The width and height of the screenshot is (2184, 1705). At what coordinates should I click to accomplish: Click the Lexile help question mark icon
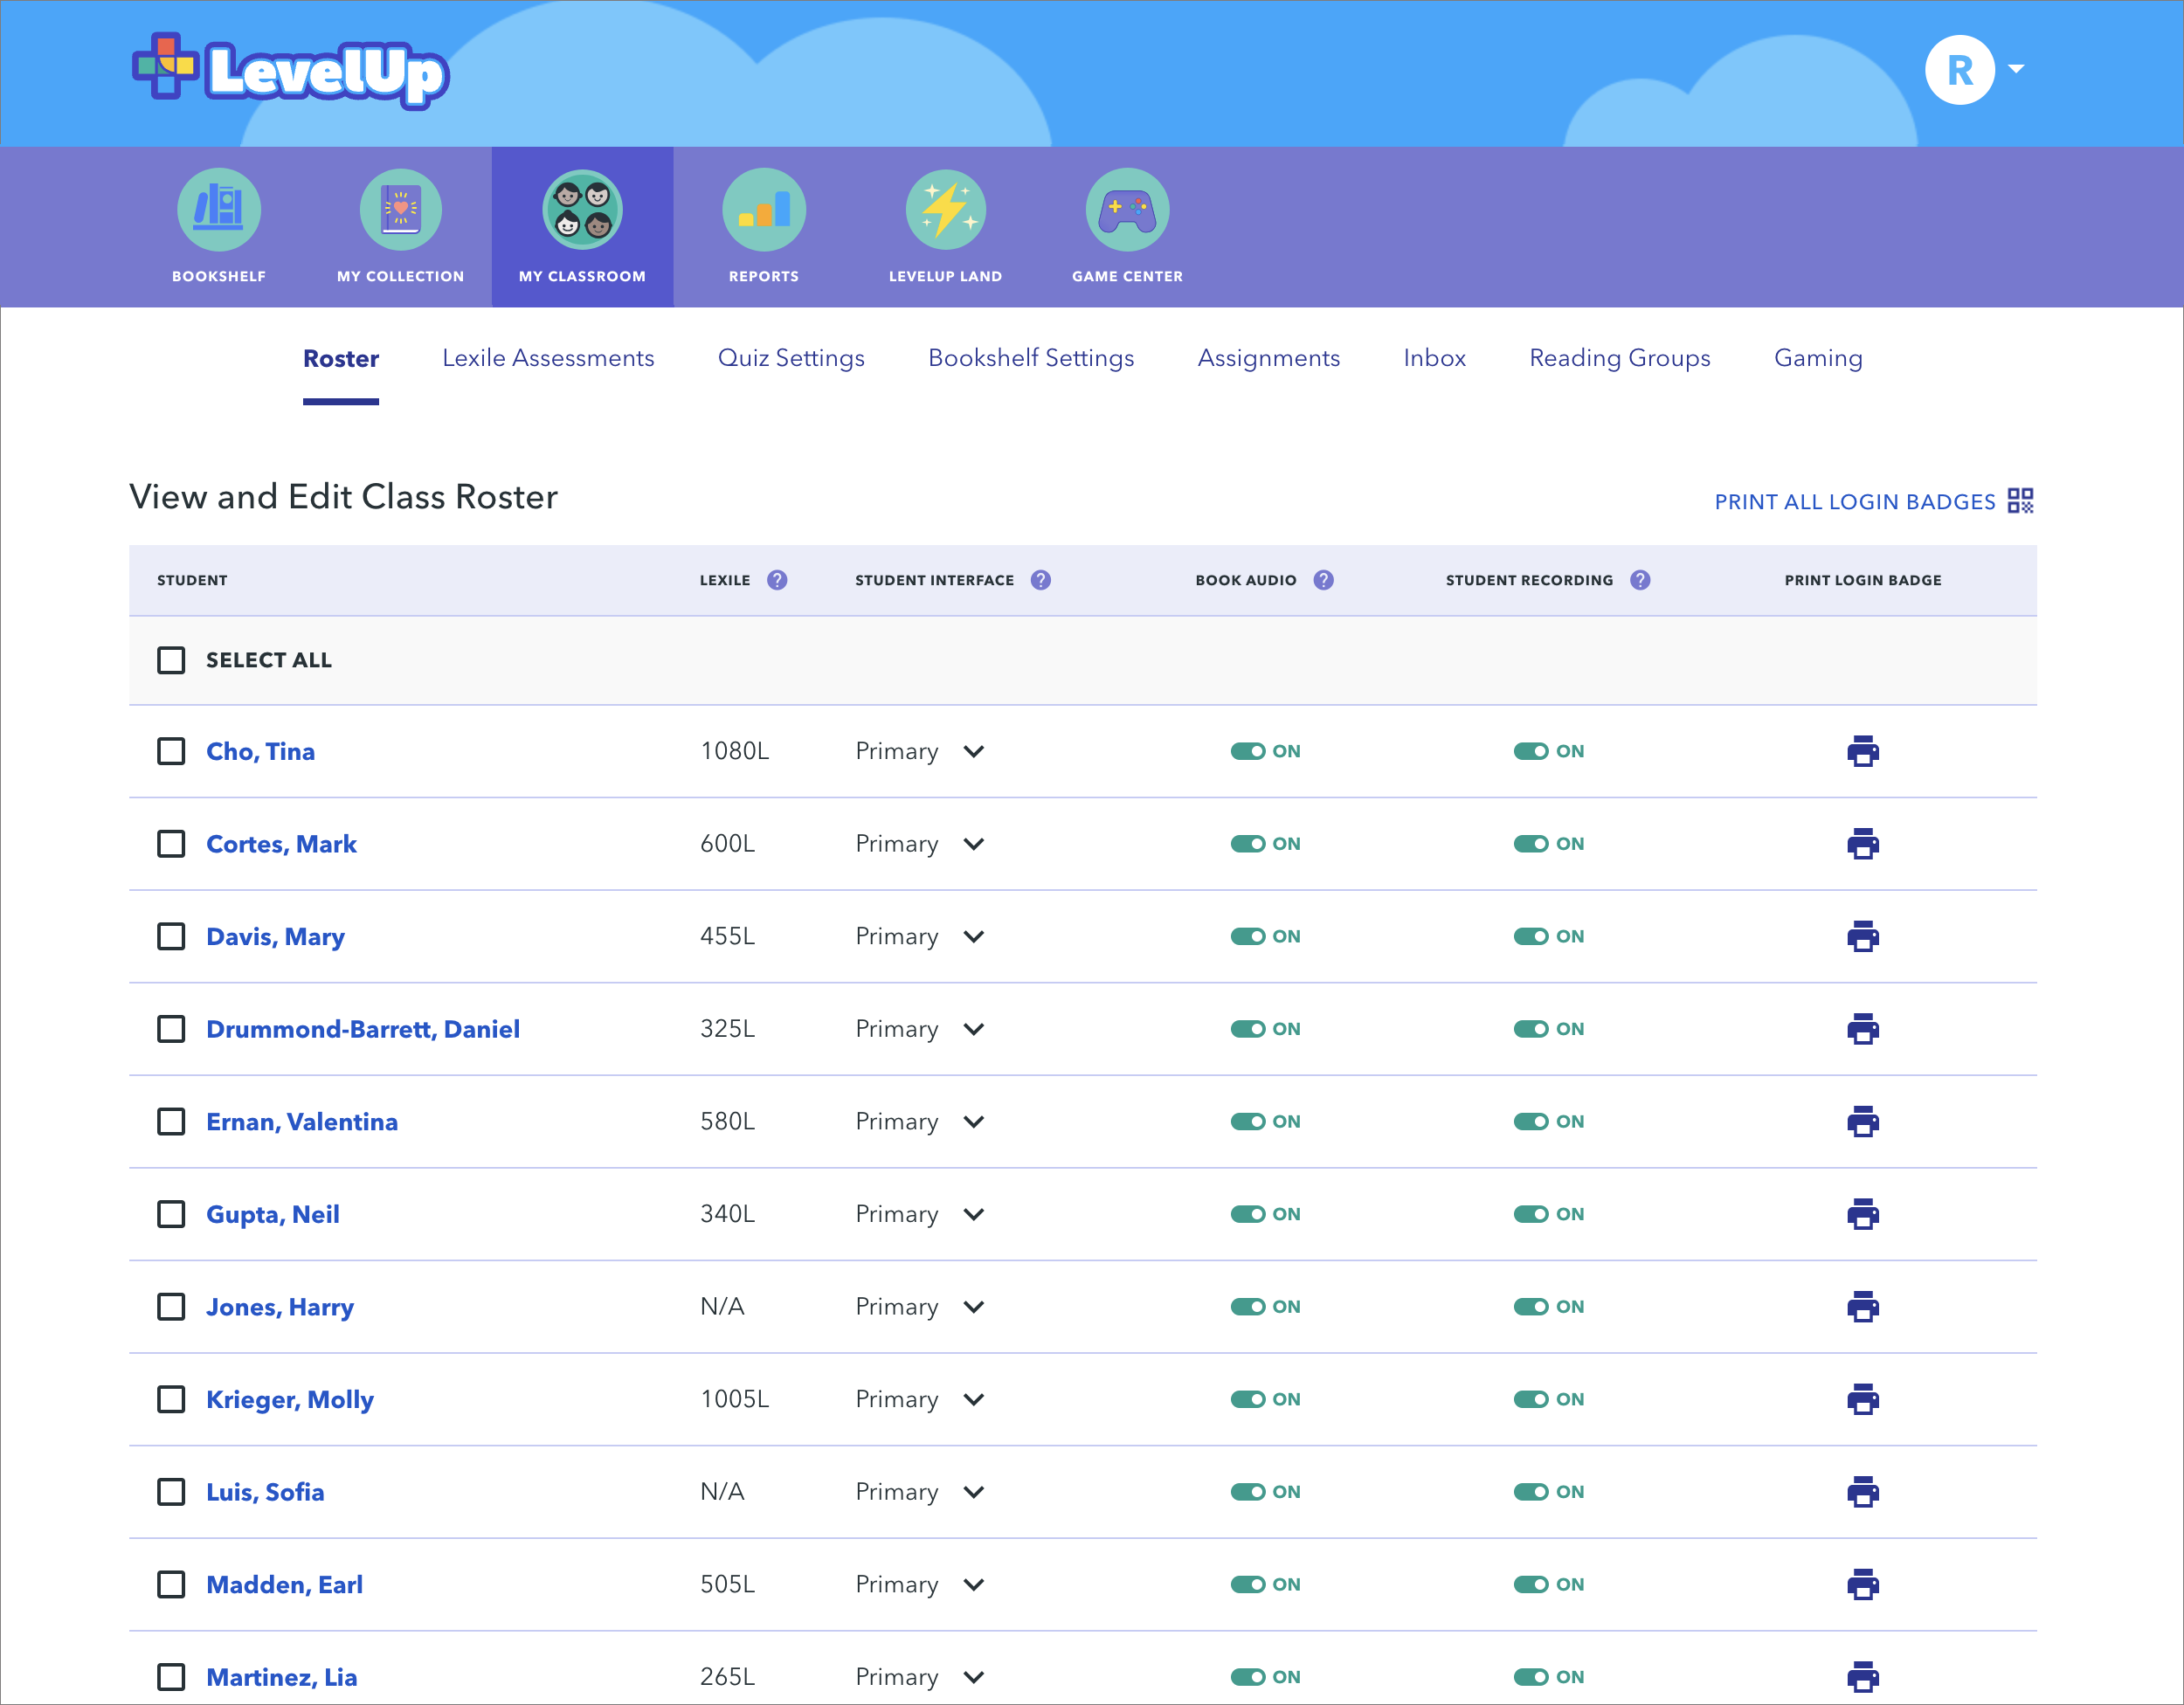(777, 580)
